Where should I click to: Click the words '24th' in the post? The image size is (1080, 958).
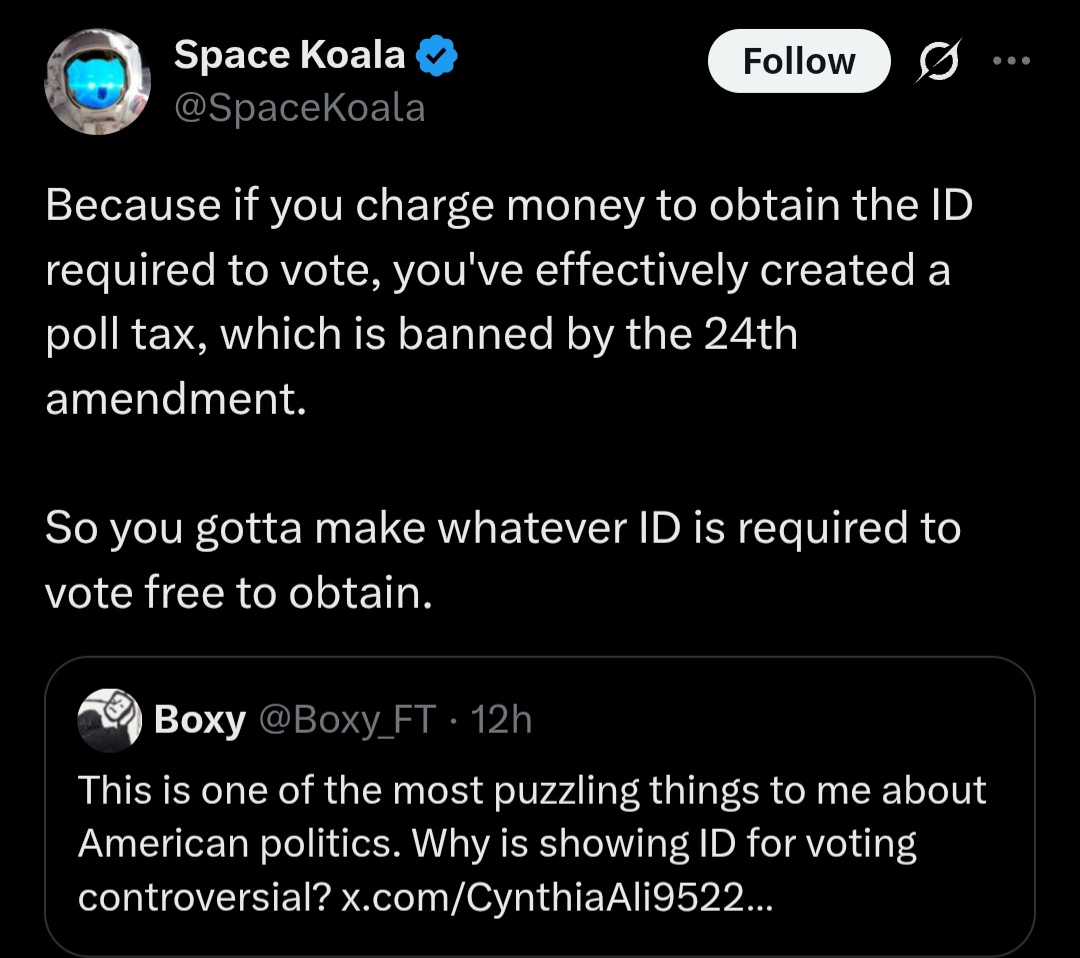750,334
